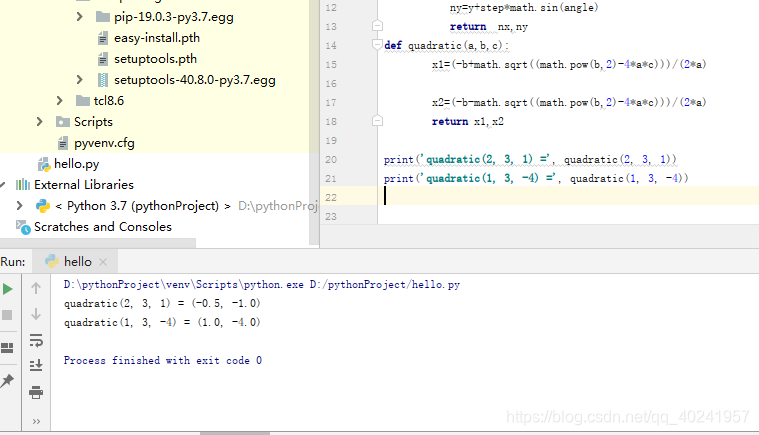Click 'Process finished with exit code 0' text
This screenshot has height=435, width=759.
tap(163, 360)
